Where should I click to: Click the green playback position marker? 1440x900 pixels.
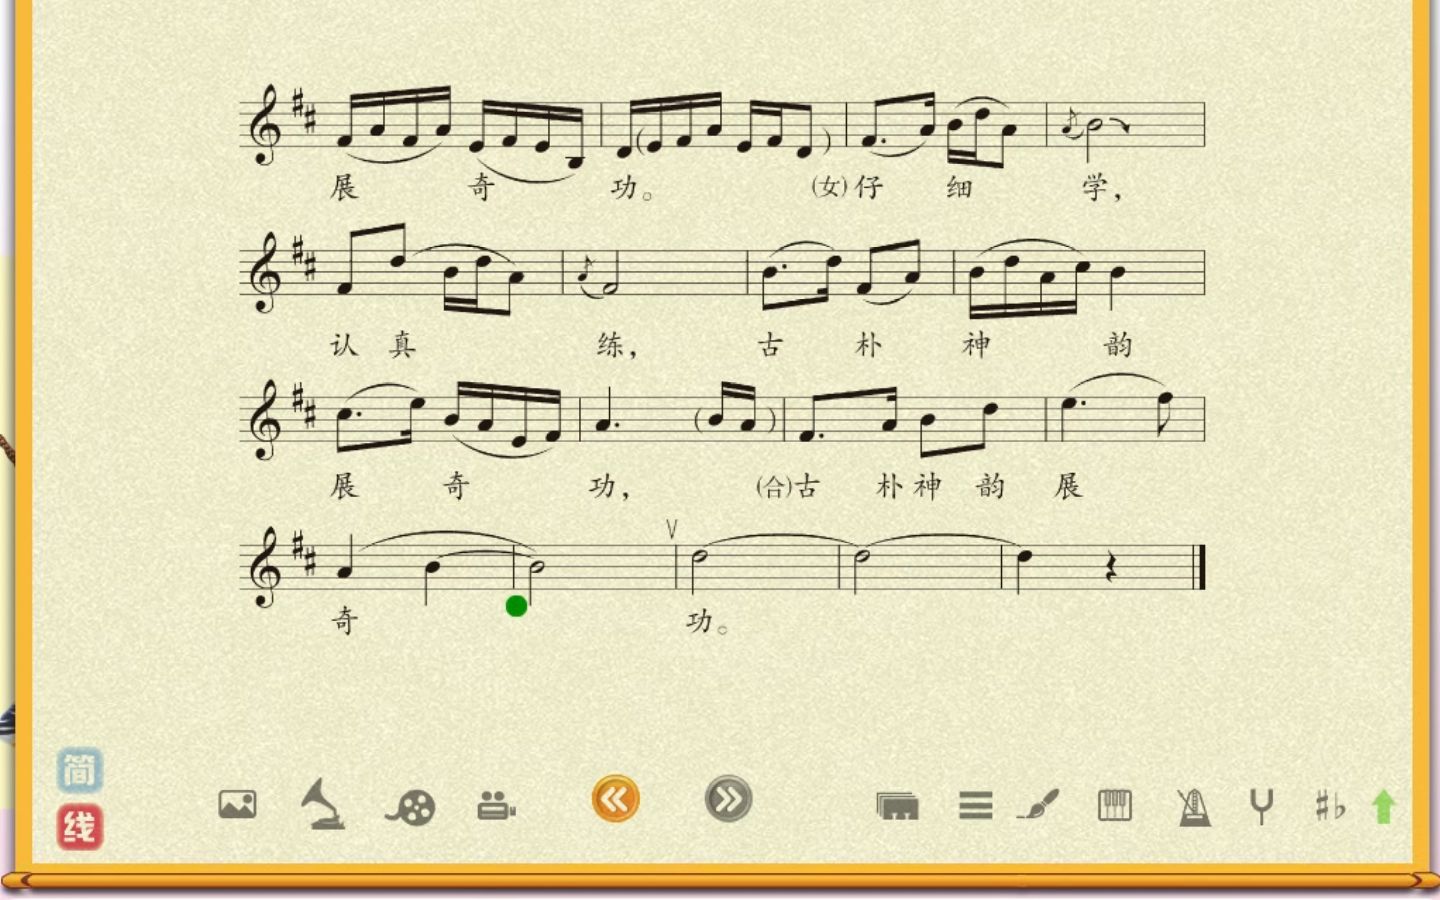[516, 605]
